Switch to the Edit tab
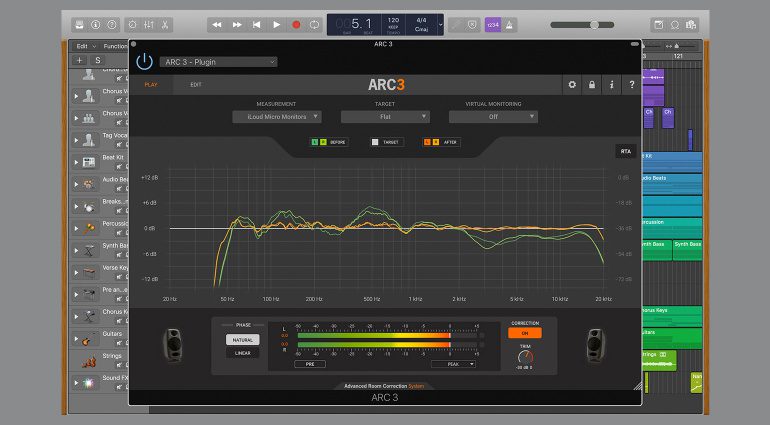This screenshot has height=425, width=770. point(195,85)
